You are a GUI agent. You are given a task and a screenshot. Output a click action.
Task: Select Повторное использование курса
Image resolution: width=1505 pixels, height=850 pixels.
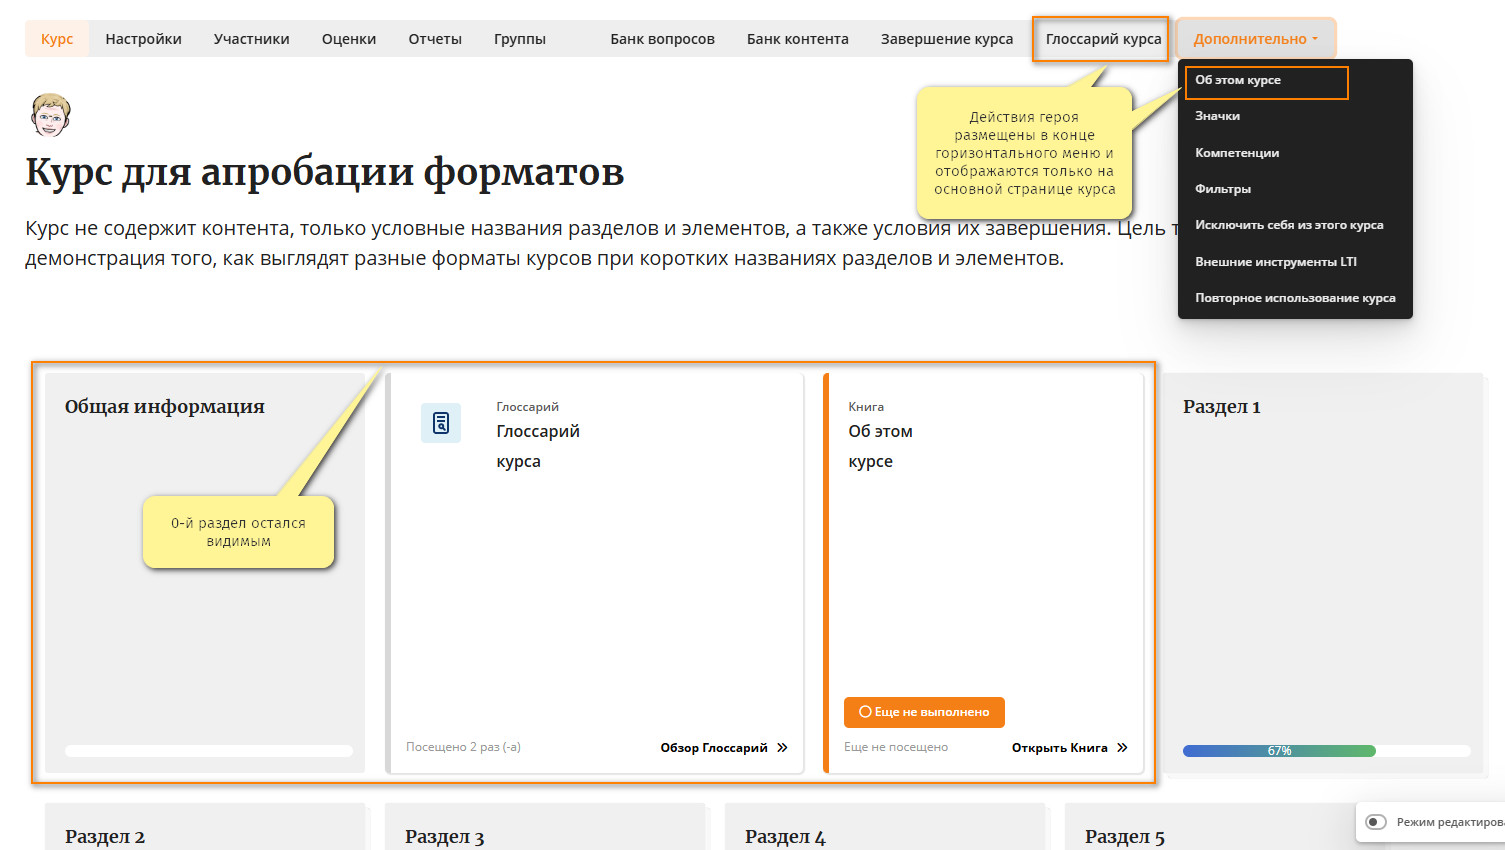tap(1295, 298)
